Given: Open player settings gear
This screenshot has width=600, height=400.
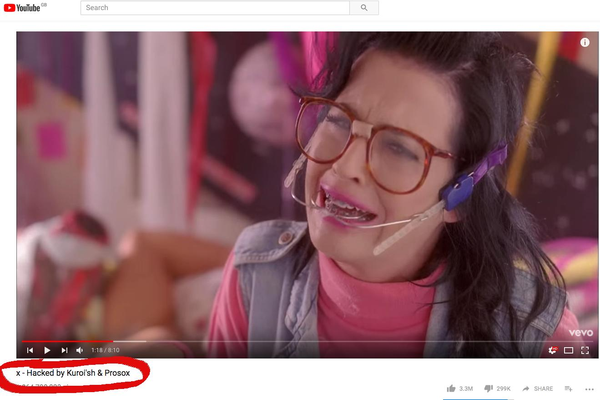Looking at the screenshot, I should point(552,350).
